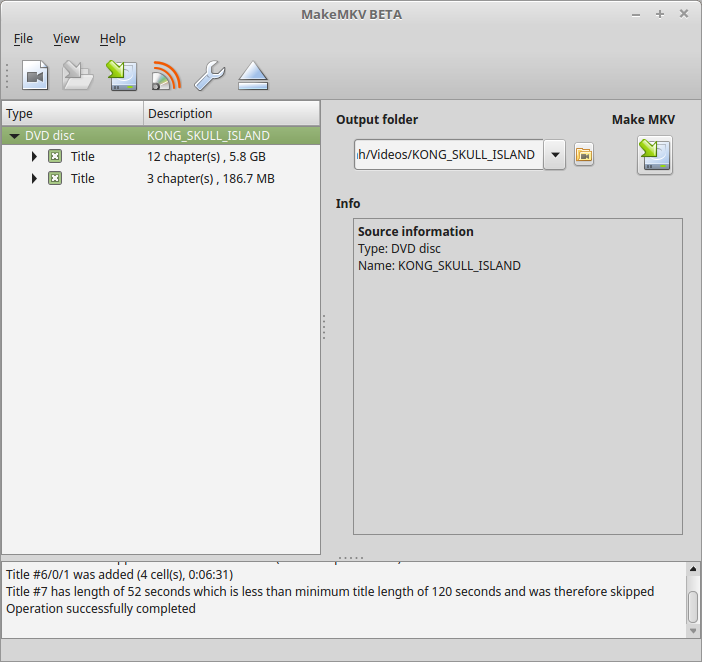Viewport: 702px width, 662px height.
Task: Close the MakeMKV window
Action: pos(684,14)
